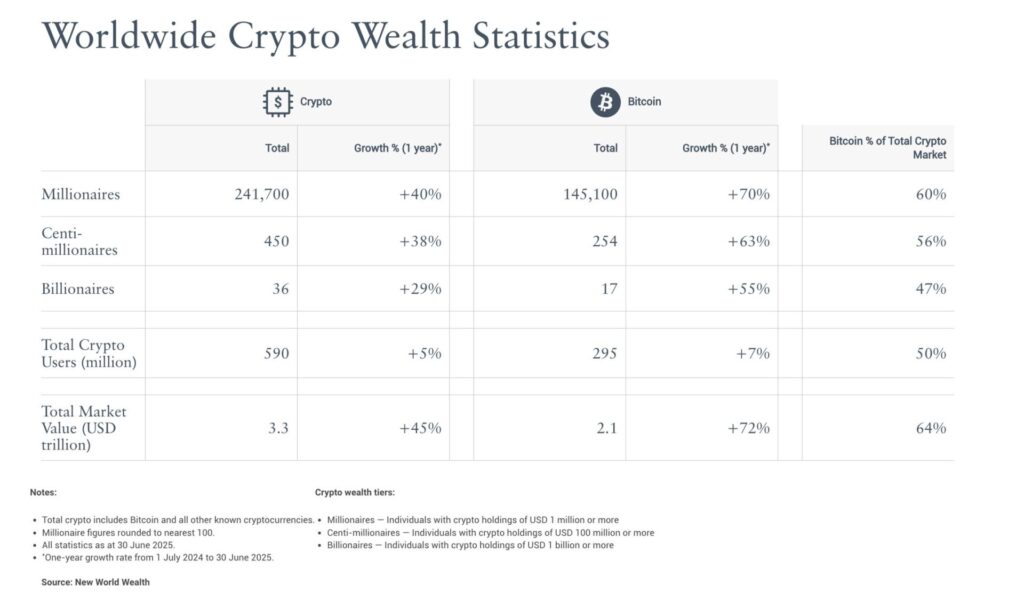
Task: Select the Centi-millionaires row label
Action: 79,241
